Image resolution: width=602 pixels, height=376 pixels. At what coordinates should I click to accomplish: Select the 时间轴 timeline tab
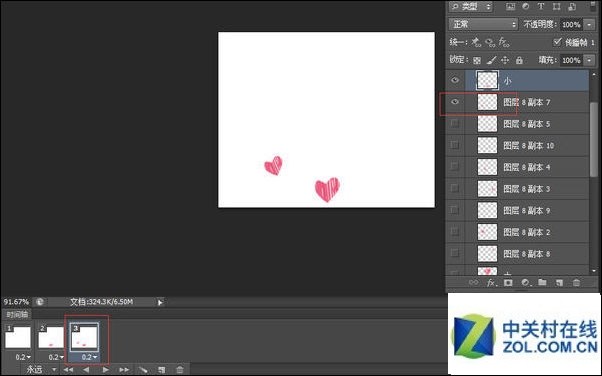click(17, 315)
